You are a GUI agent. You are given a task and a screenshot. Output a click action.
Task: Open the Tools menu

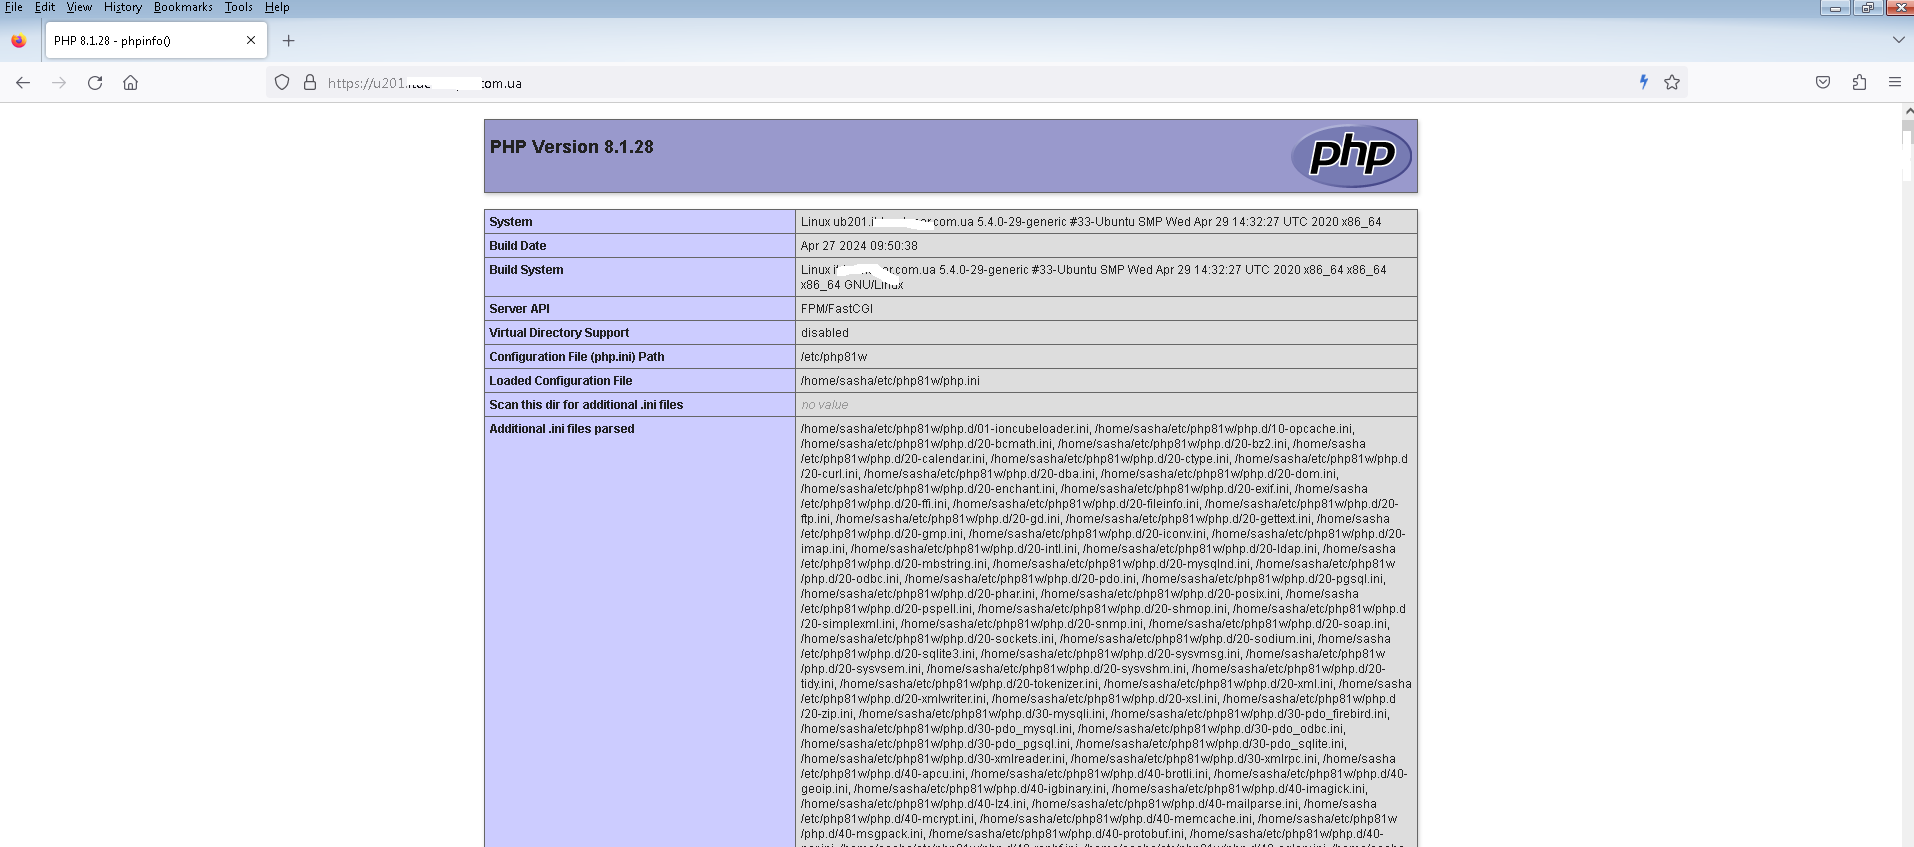click(x=238, y=7)
